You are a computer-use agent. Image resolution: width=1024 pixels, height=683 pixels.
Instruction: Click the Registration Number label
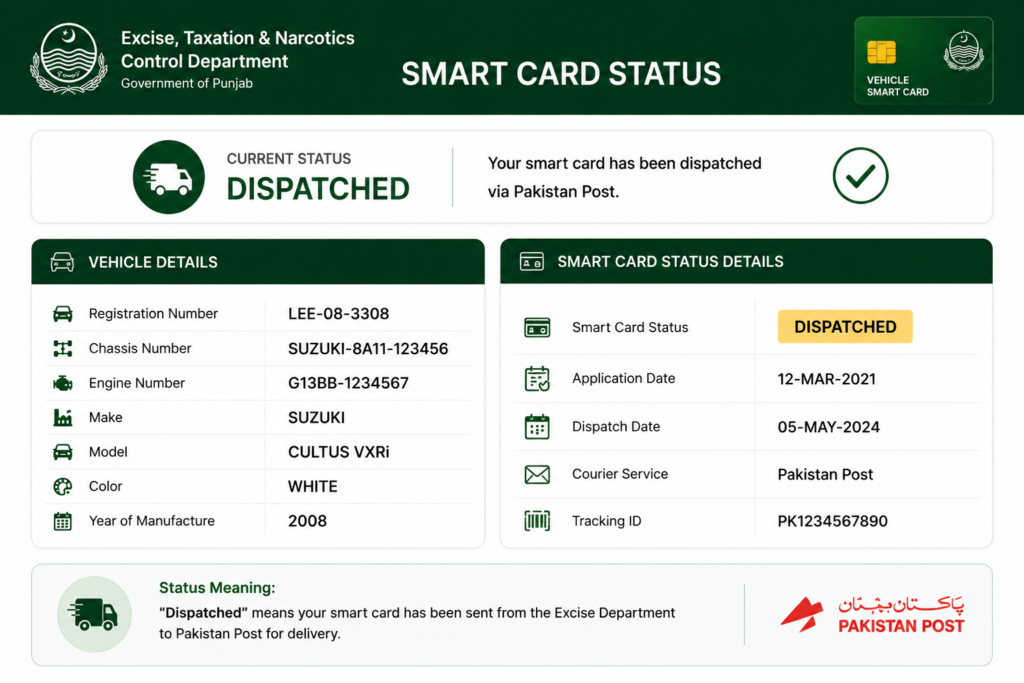(153, 313)
